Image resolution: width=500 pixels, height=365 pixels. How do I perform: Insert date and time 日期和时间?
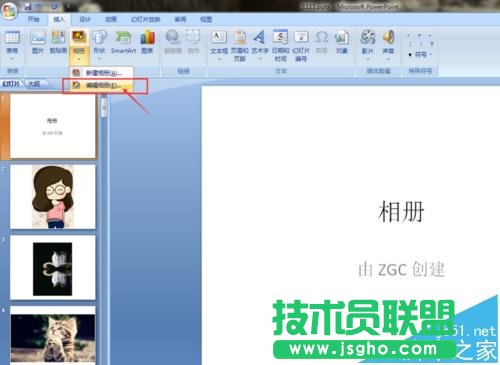coord(280,46)
